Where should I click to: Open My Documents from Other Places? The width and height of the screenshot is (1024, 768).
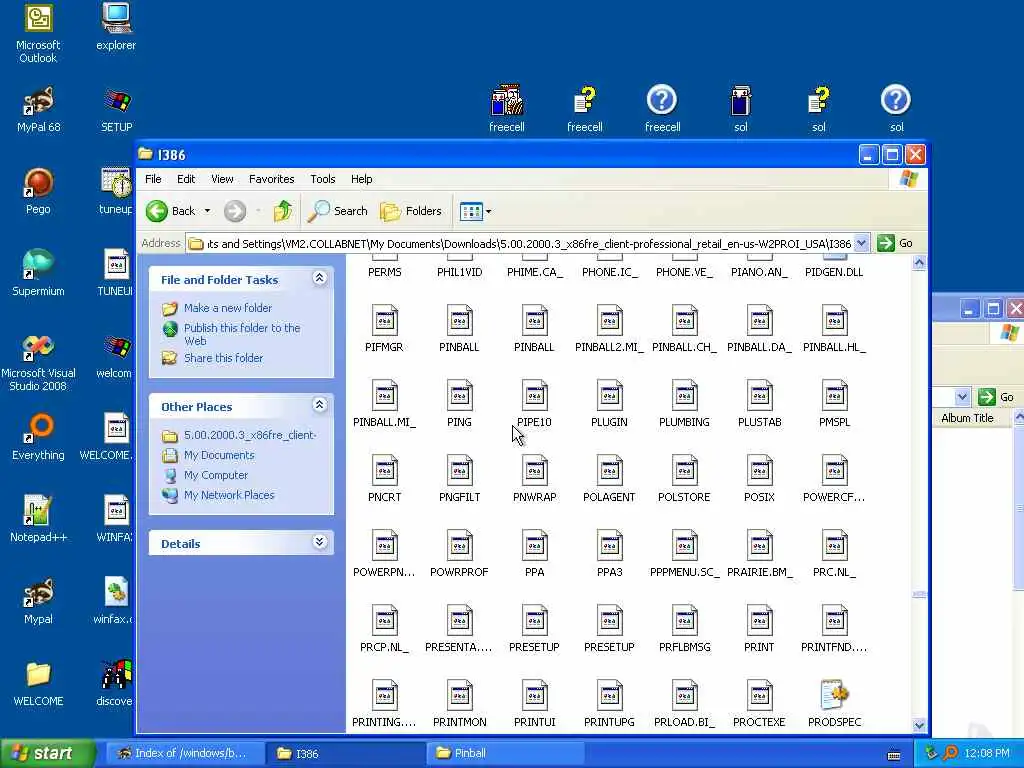point(219,455)
